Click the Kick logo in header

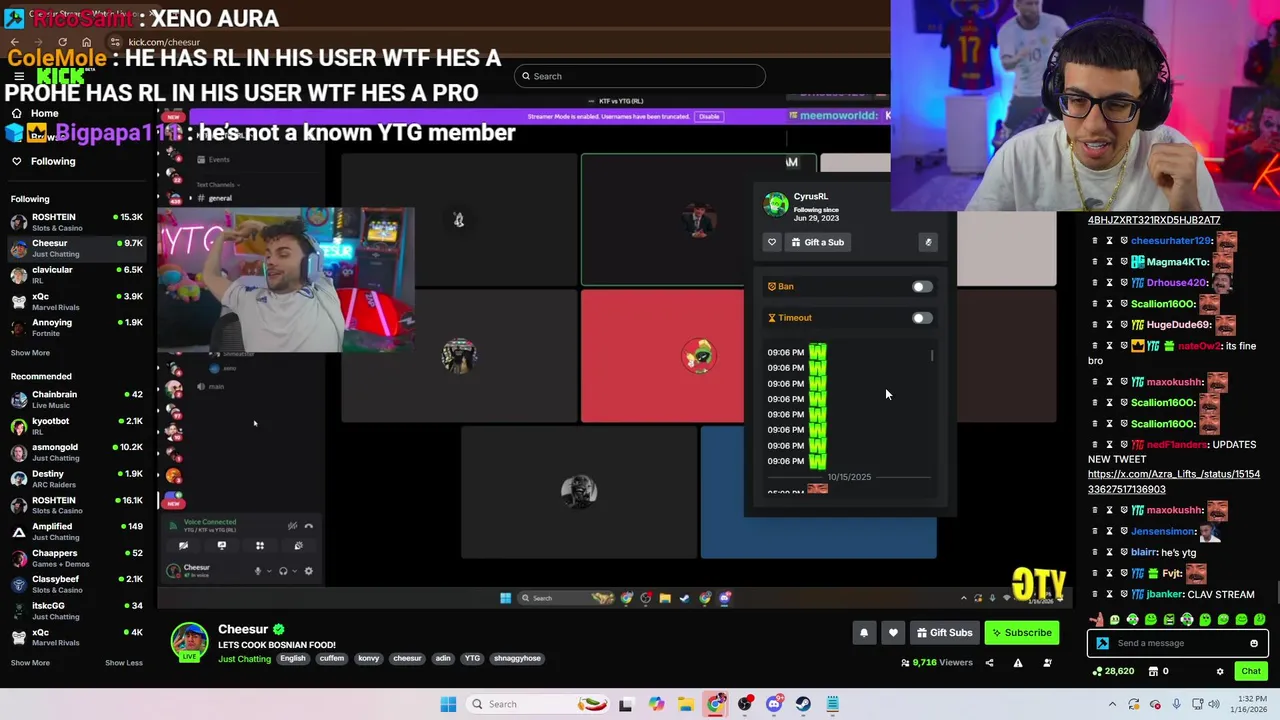[60, 75]
